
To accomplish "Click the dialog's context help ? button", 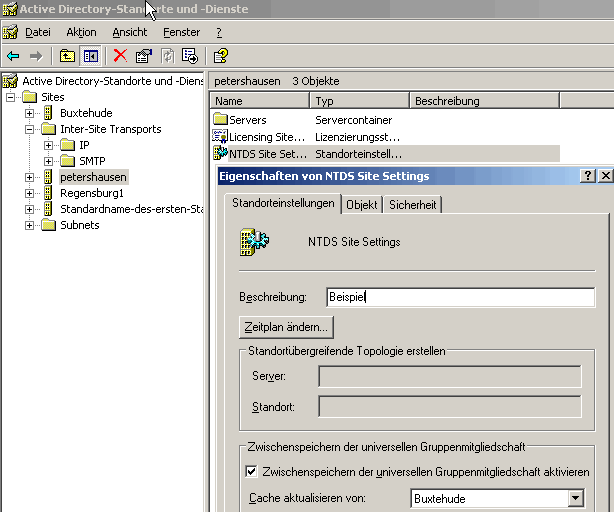I will point(588,176).
